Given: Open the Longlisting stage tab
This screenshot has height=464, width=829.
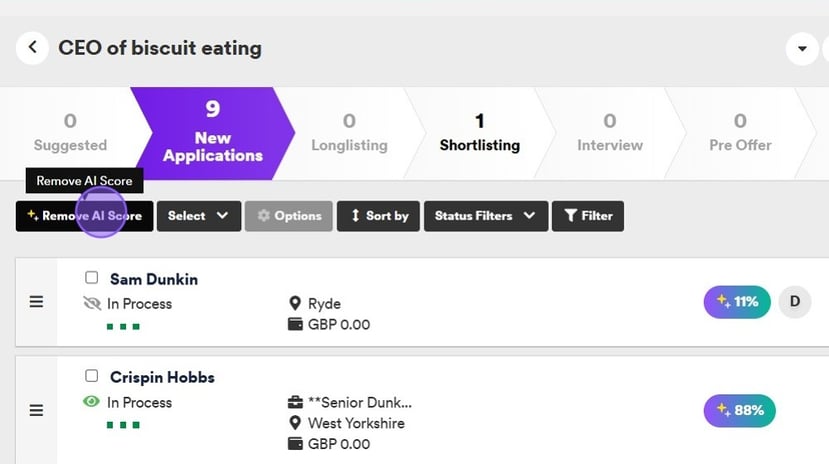Looking at the screenshot, I should click(349, 133).
